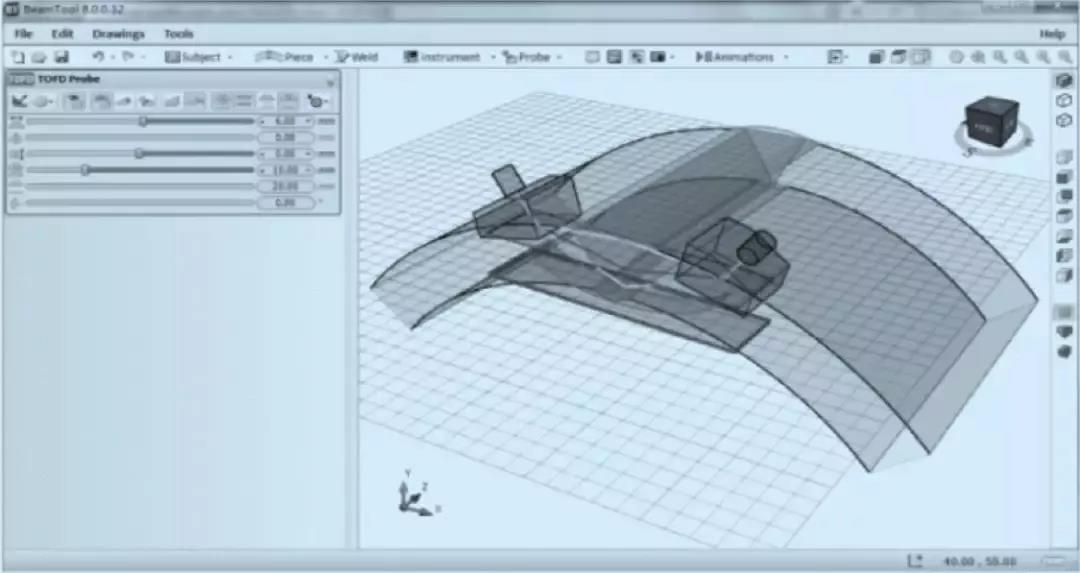Select the solid shaded cube view icon
Image resolution: width=1080 pixels, height=573 pixels.
pyautogui.click(x=876, y=57)
